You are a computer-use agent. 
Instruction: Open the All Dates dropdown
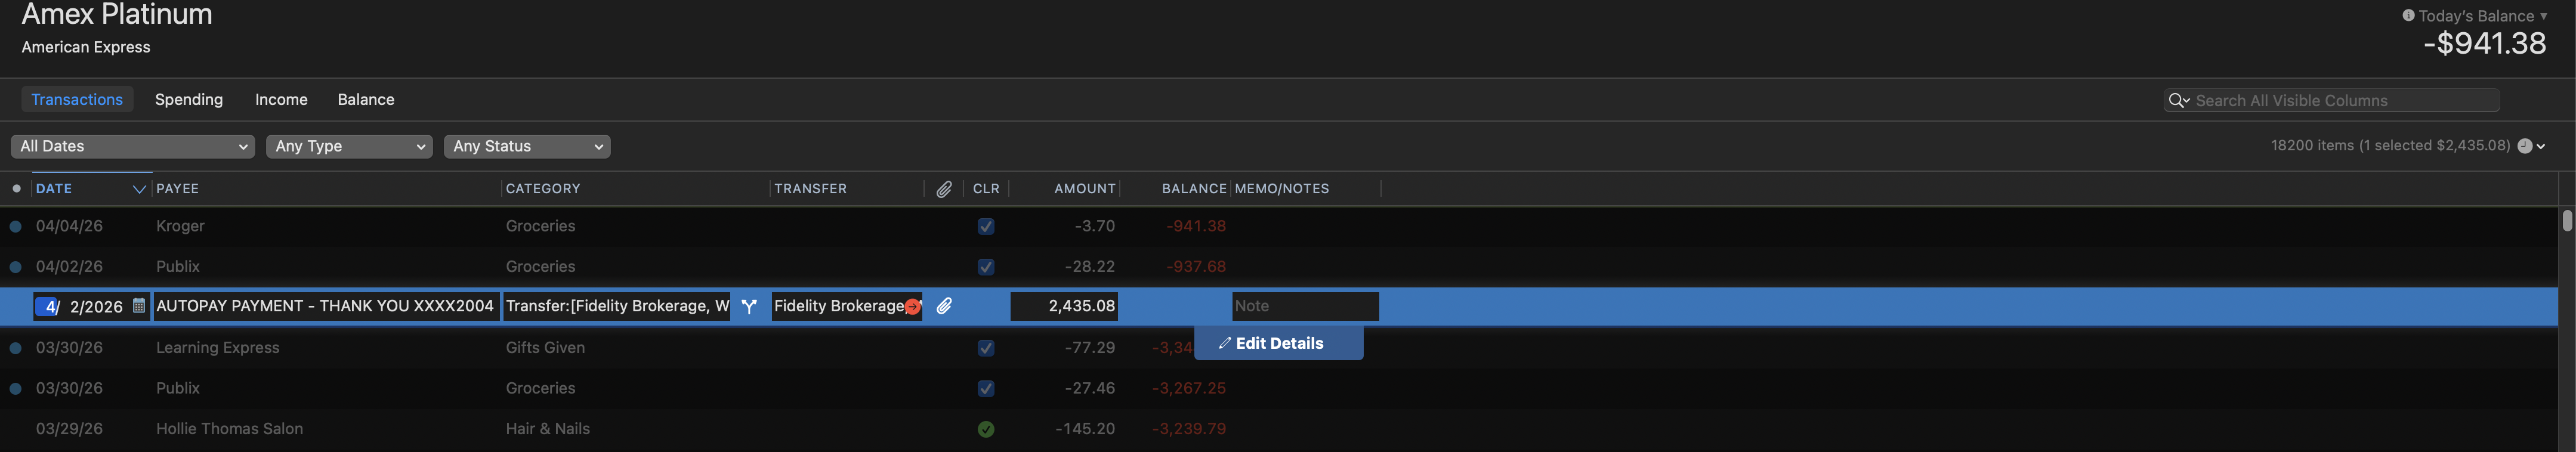(x=133, y=146)
